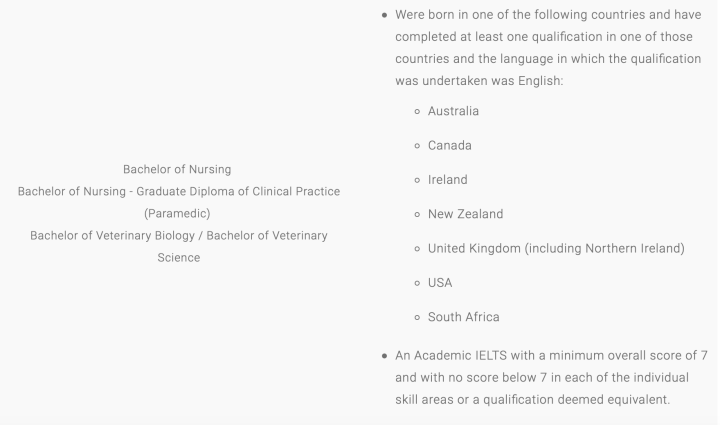Click the hollow bullet next to USA
The width and height of the screenshot is (720, 425).
pos(417,283)
